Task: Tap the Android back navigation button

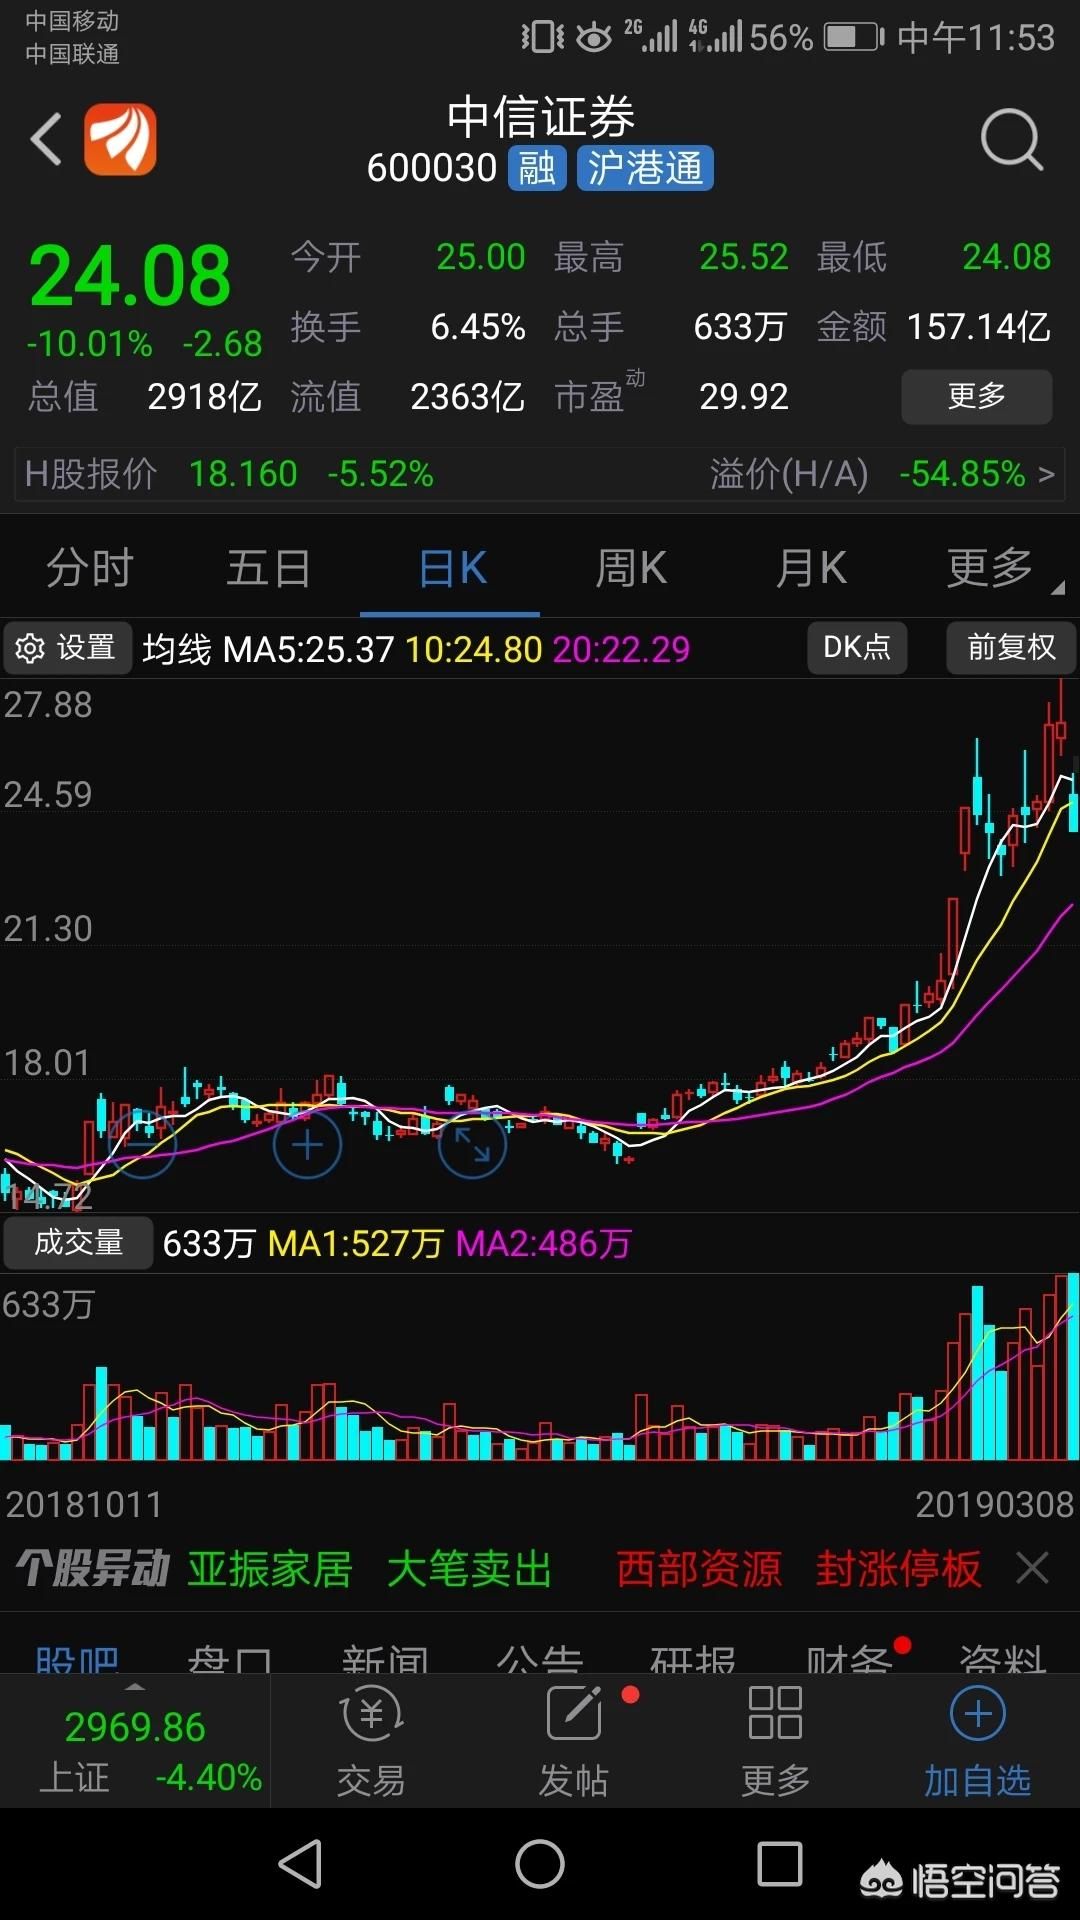Action: point(300,1864)
